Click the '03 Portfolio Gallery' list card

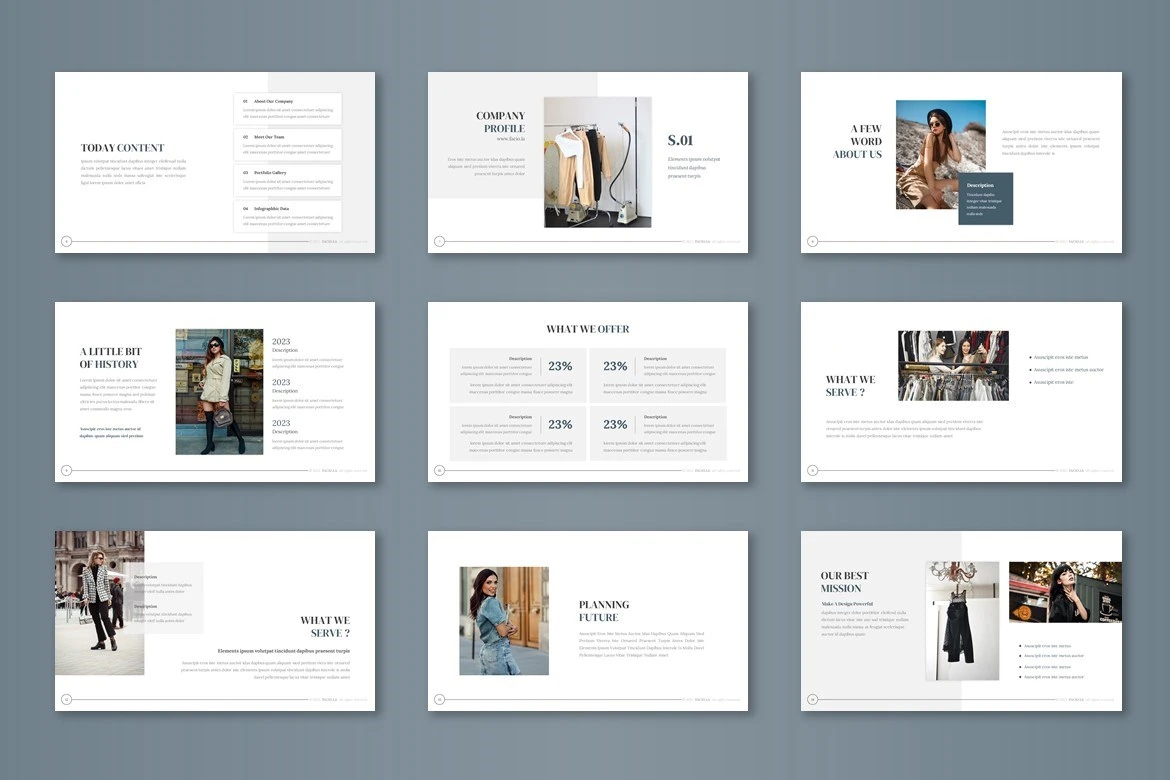[x=288, y=180]
